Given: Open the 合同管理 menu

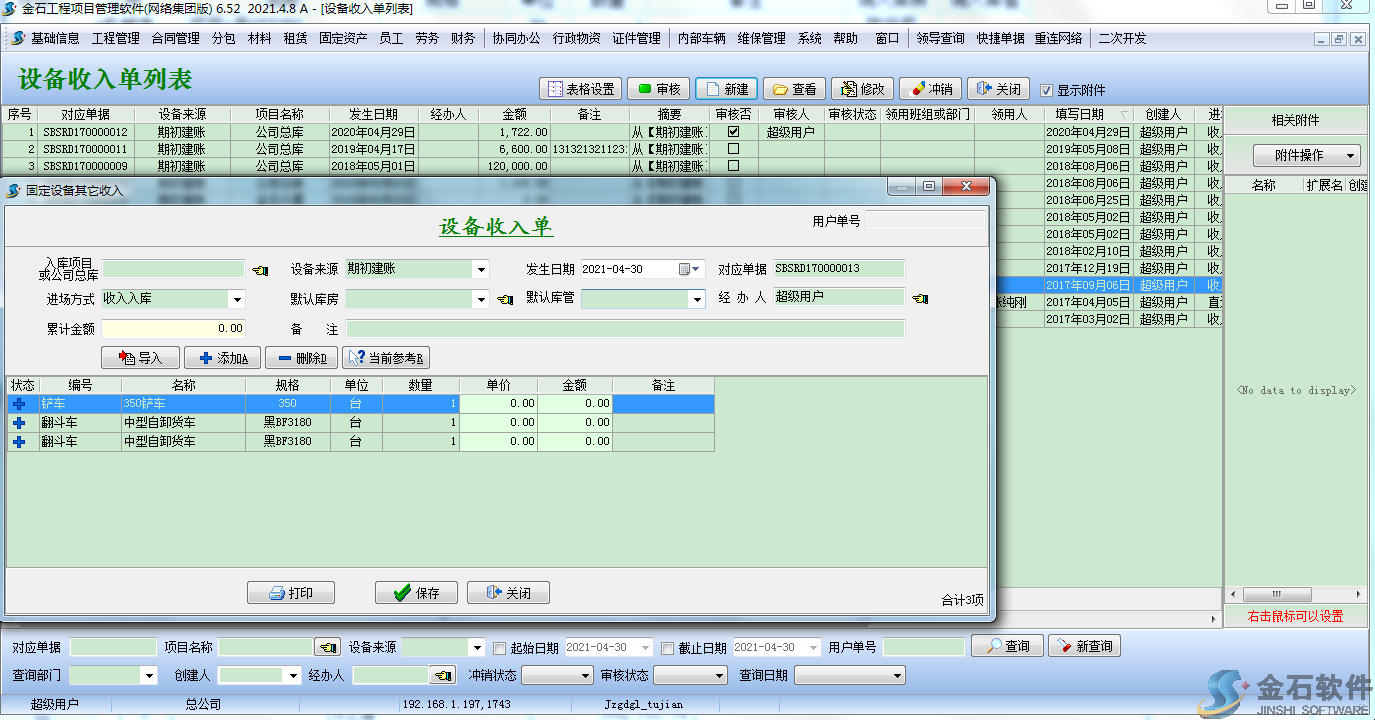Looking at the screenshot, I should (176, 39).
